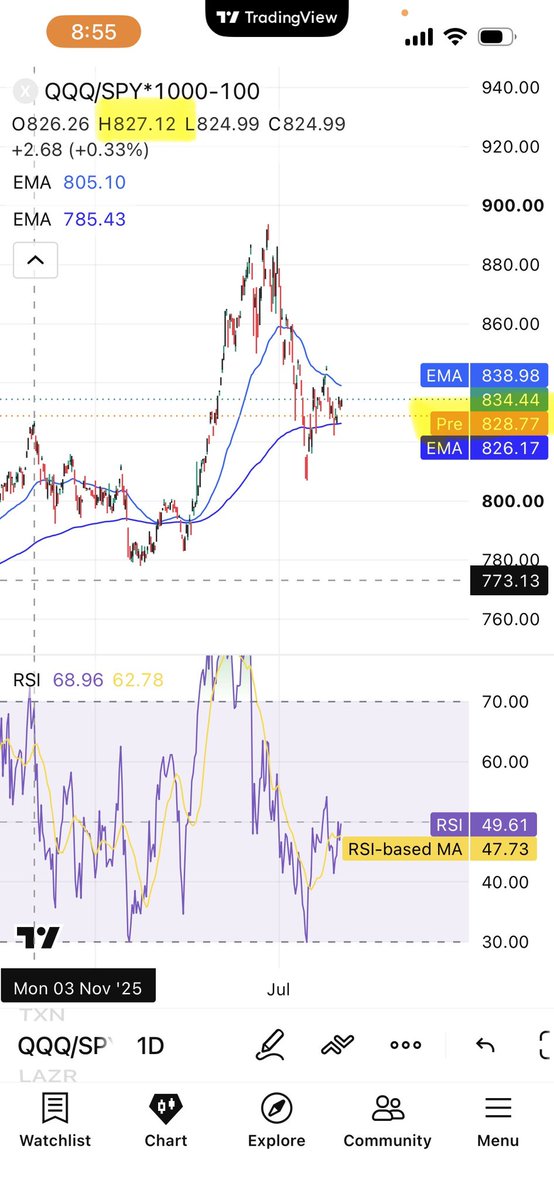Image resolution: width=554 pixels, height=1200 pixels.
Task: Open the Community tab
Action: (387, 1121)
